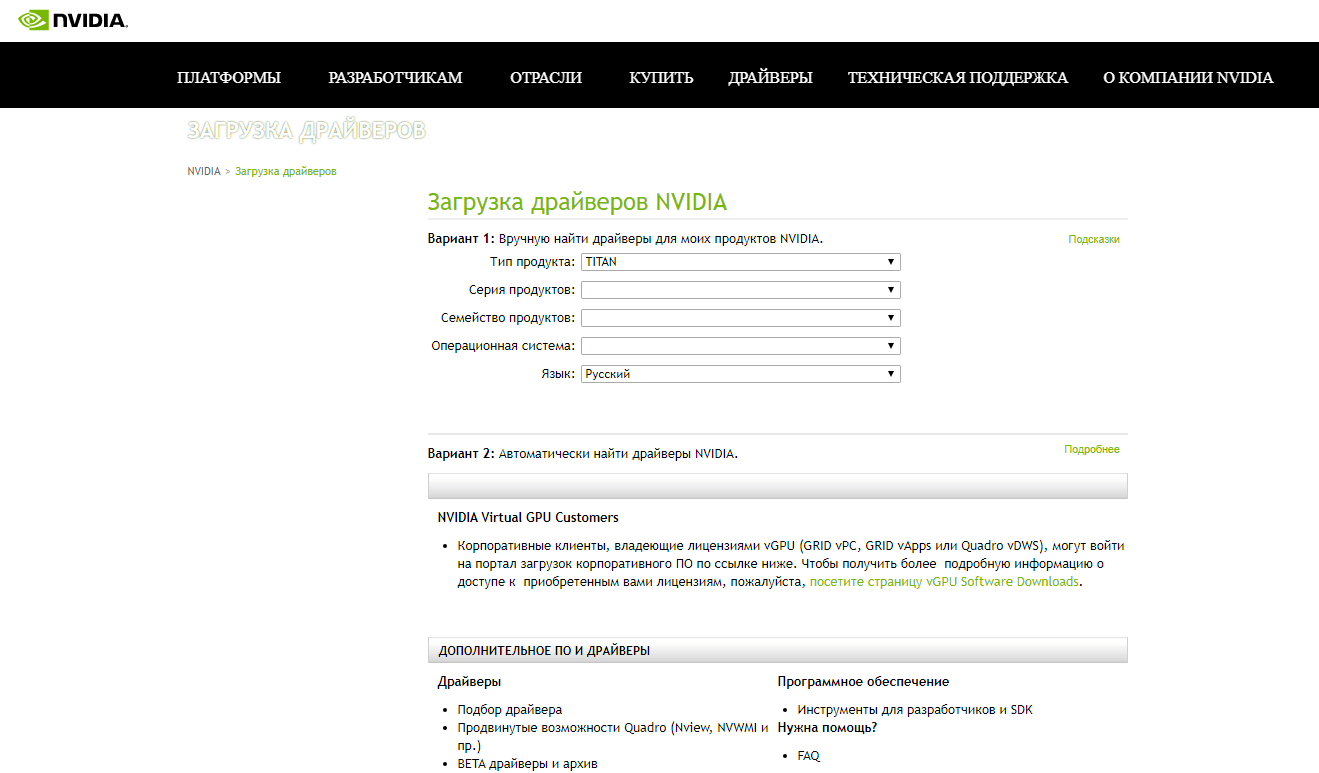
Task: Open О компании NVIDIA menu
Action: 1188,78
